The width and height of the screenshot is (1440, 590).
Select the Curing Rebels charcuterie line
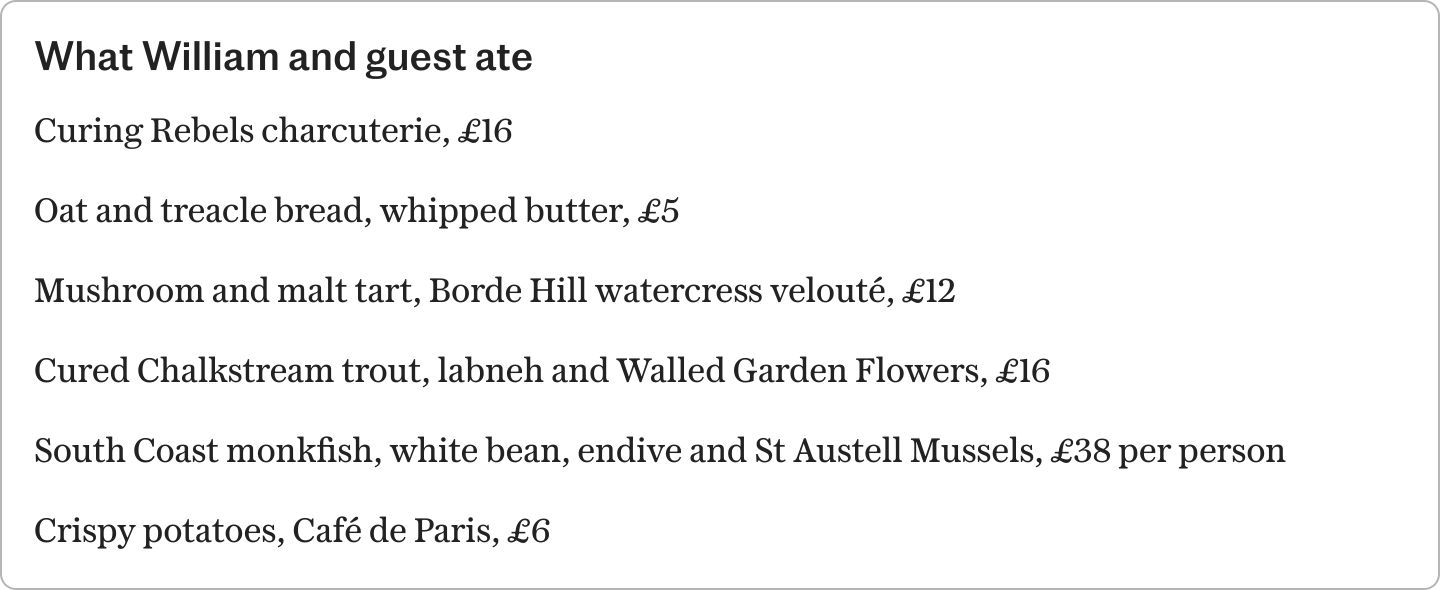[x=273, y=131]
